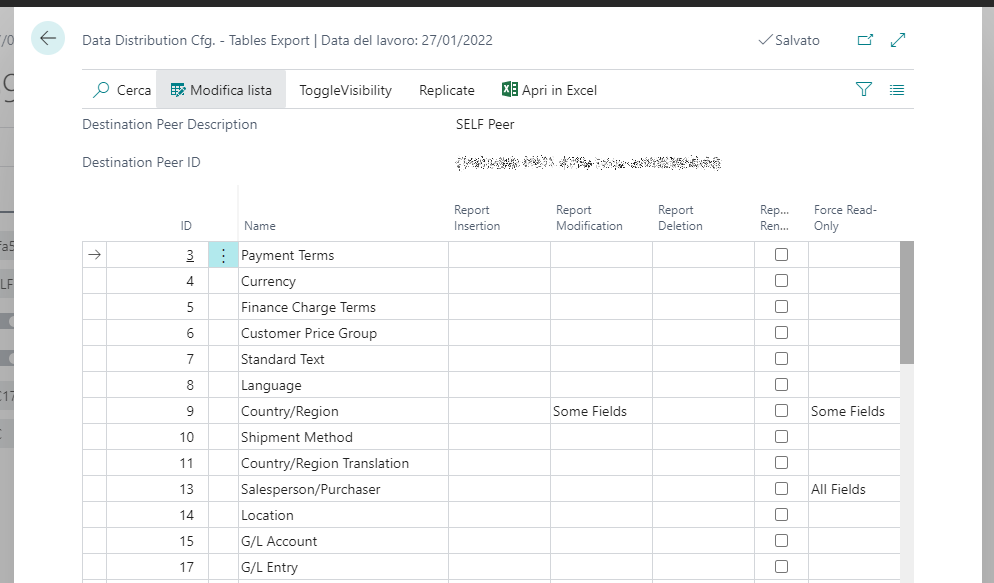Tick the checkbox for Country/Region row
The image size is (994, 583).
coord(781,411)
